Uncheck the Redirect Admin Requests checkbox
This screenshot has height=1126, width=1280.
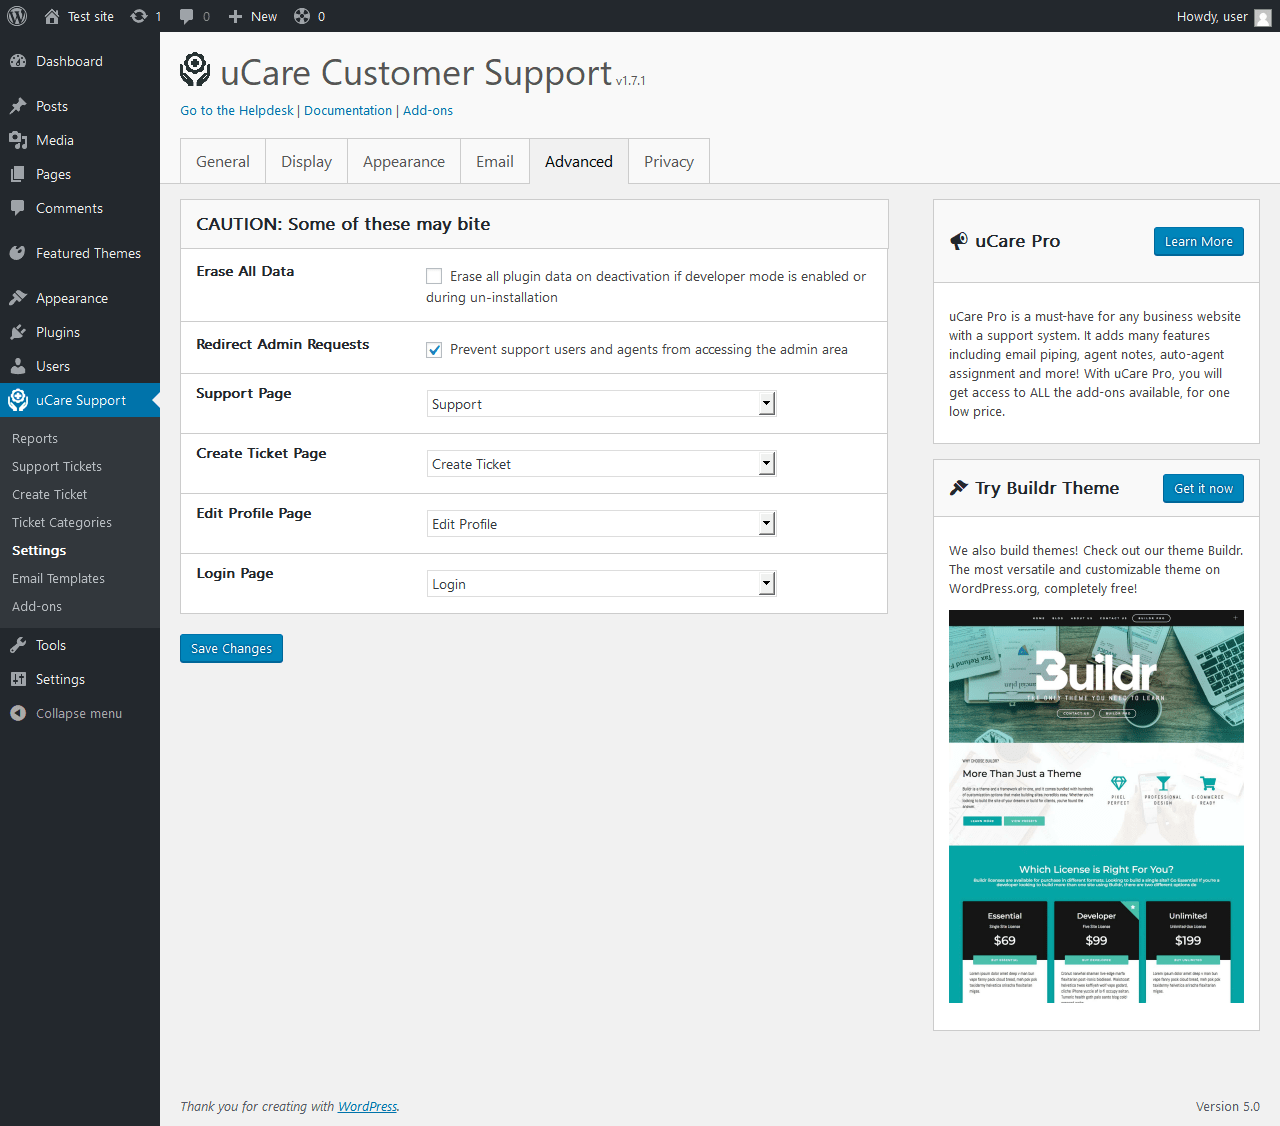coord(434,349)
